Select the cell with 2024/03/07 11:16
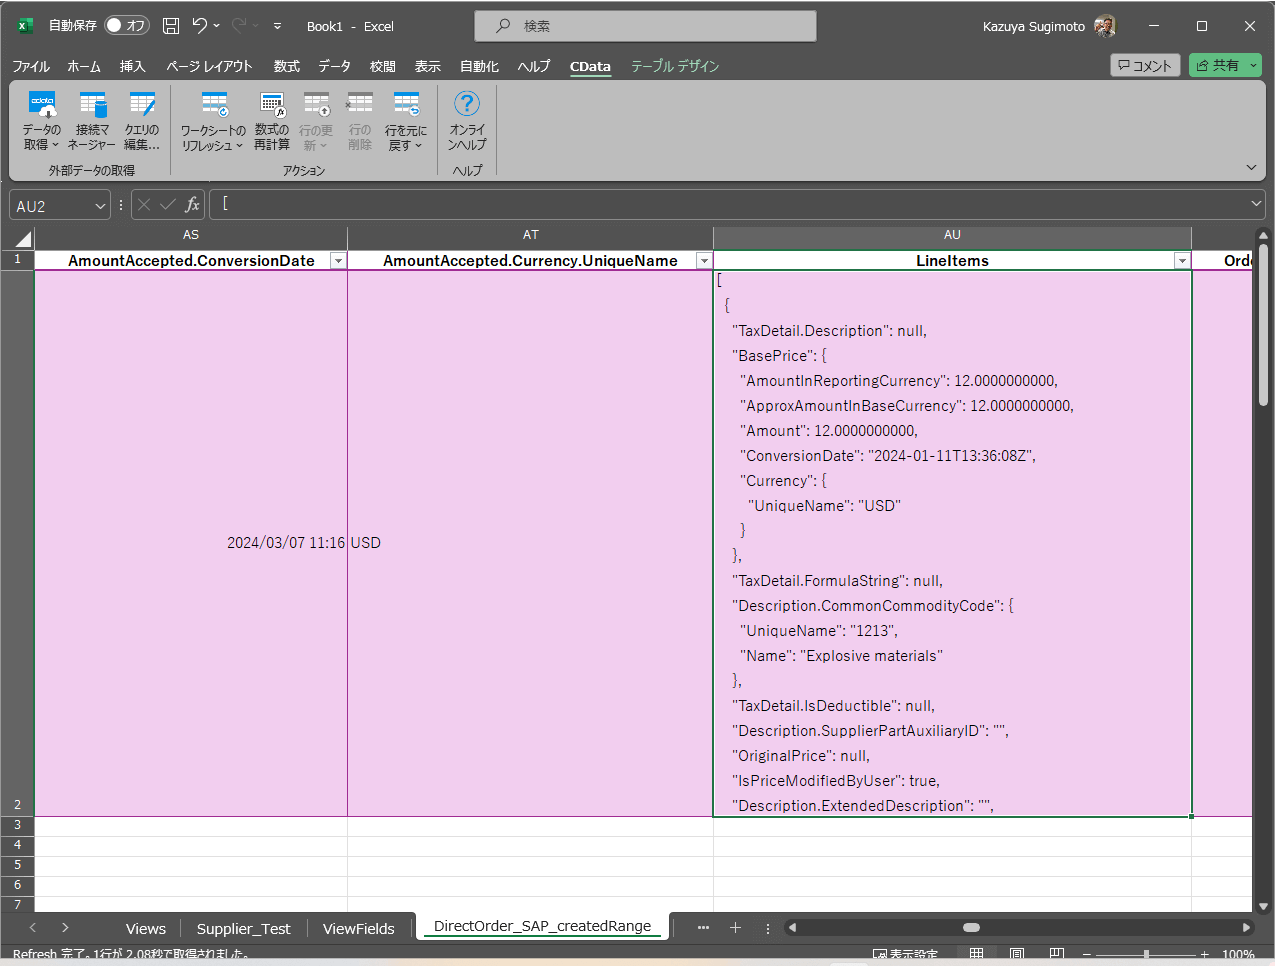The image size is (1275, 966). coord(191,543)
